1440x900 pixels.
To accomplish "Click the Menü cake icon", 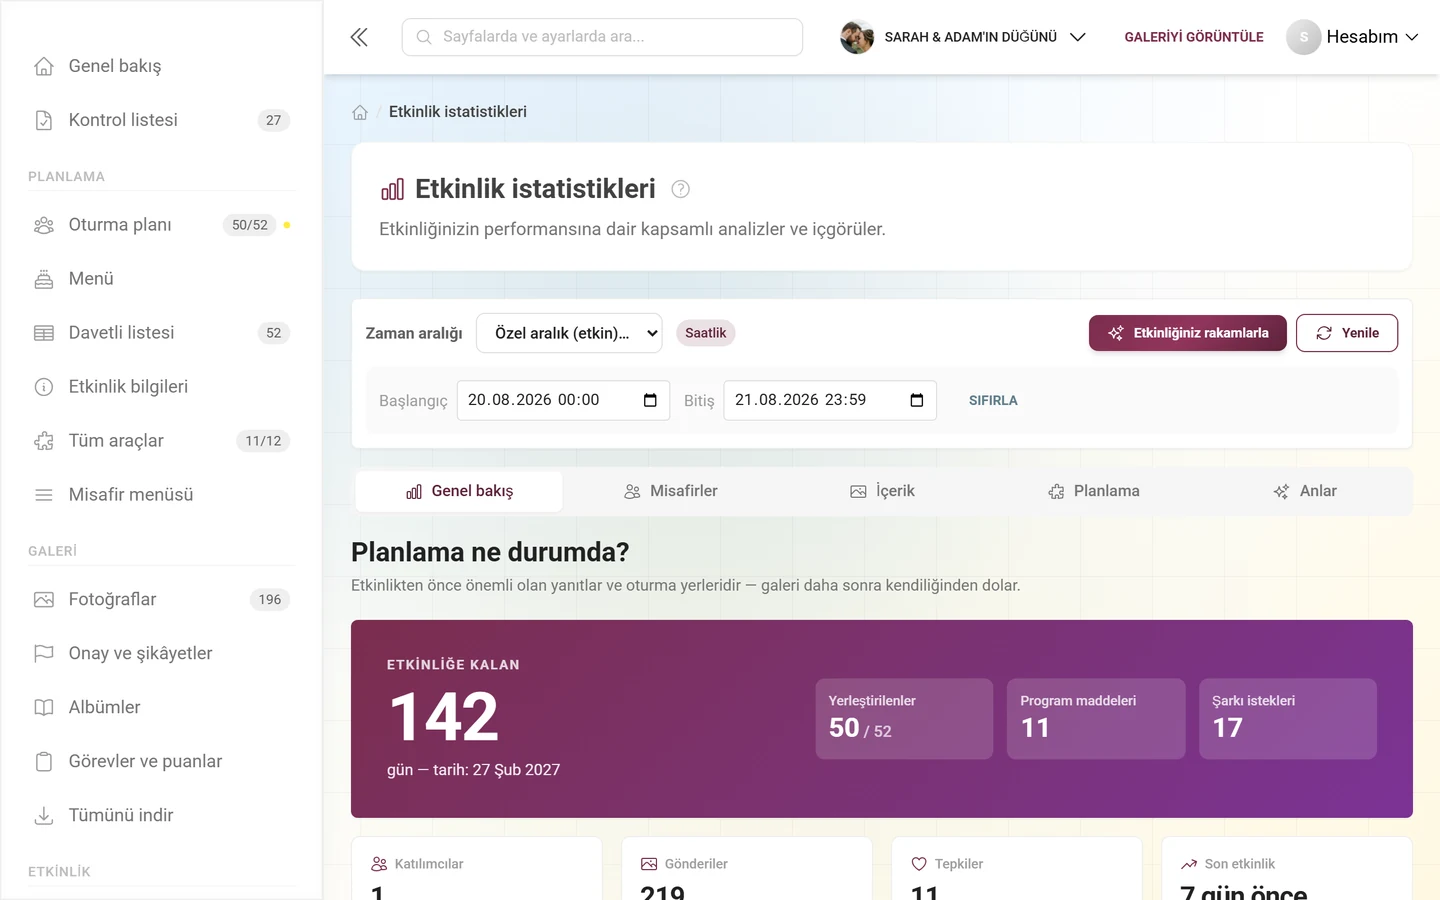I will click(44, 279).
